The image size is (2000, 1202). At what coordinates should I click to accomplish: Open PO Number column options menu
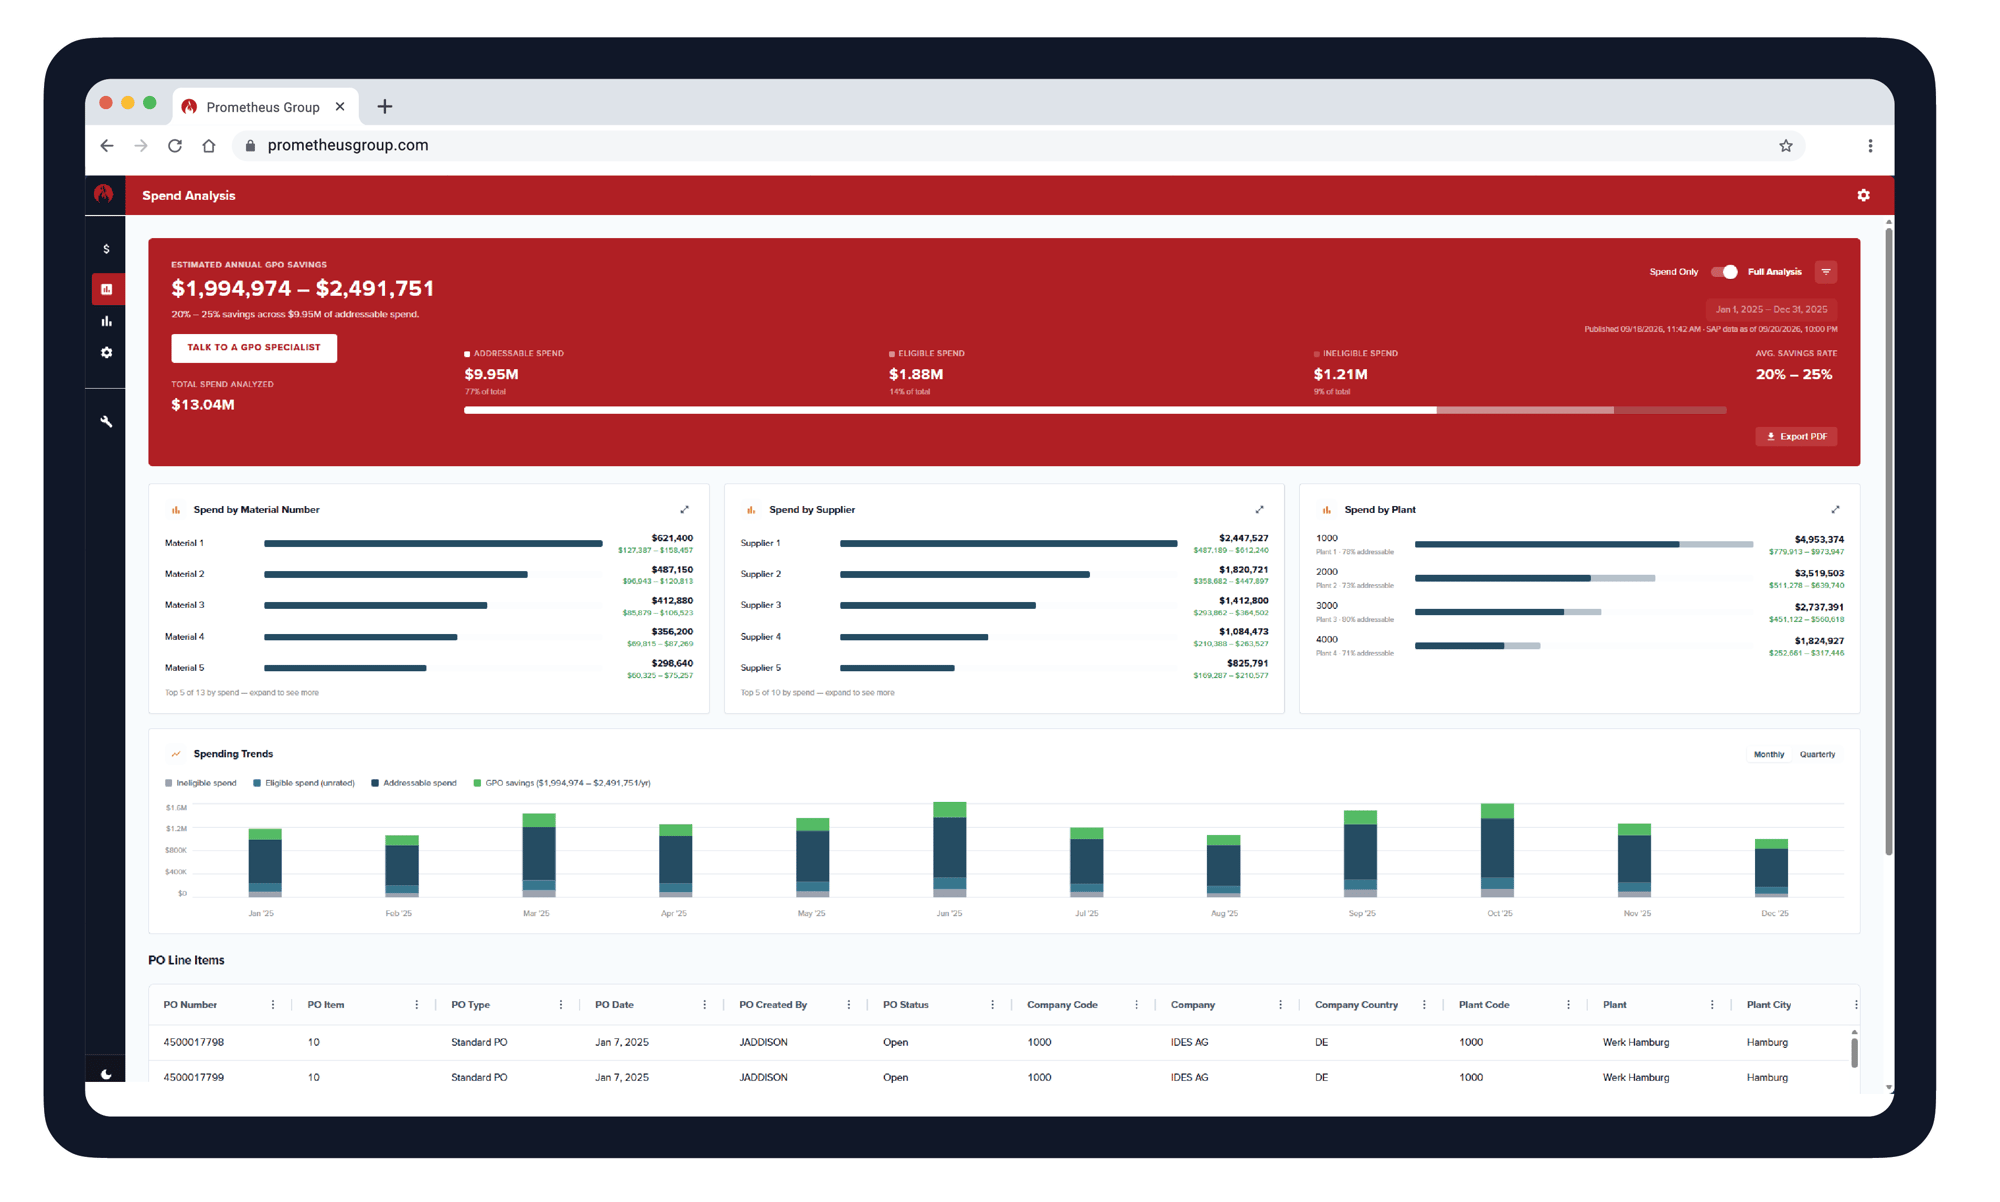[273, 1005]
